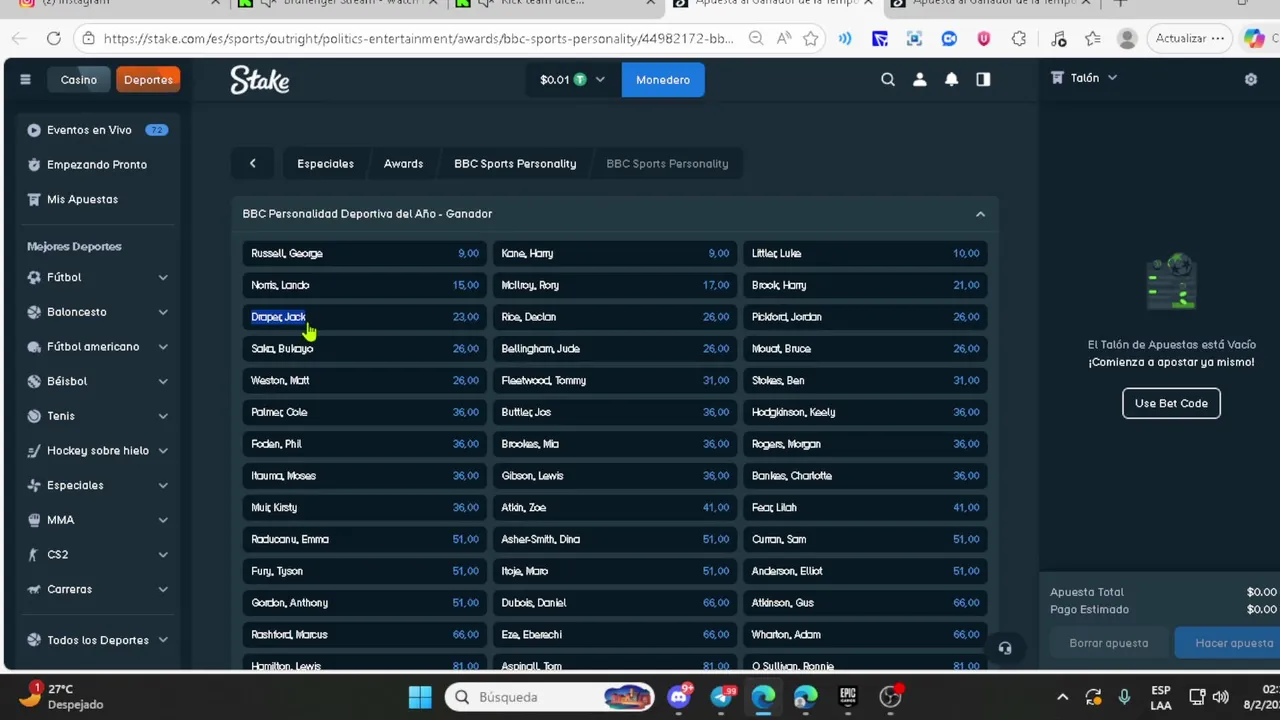
Task: Open browser extensions puzzle icon
Action: click(1019, 39)
